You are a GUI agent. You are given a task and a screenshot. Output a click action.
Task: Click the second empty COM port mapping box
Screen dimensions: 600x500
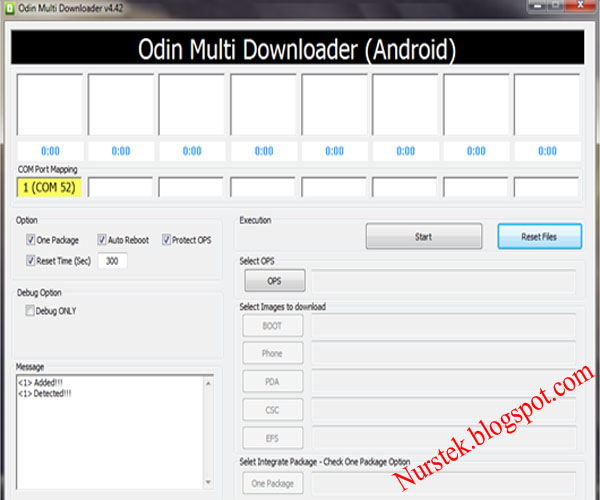(191, 187)
